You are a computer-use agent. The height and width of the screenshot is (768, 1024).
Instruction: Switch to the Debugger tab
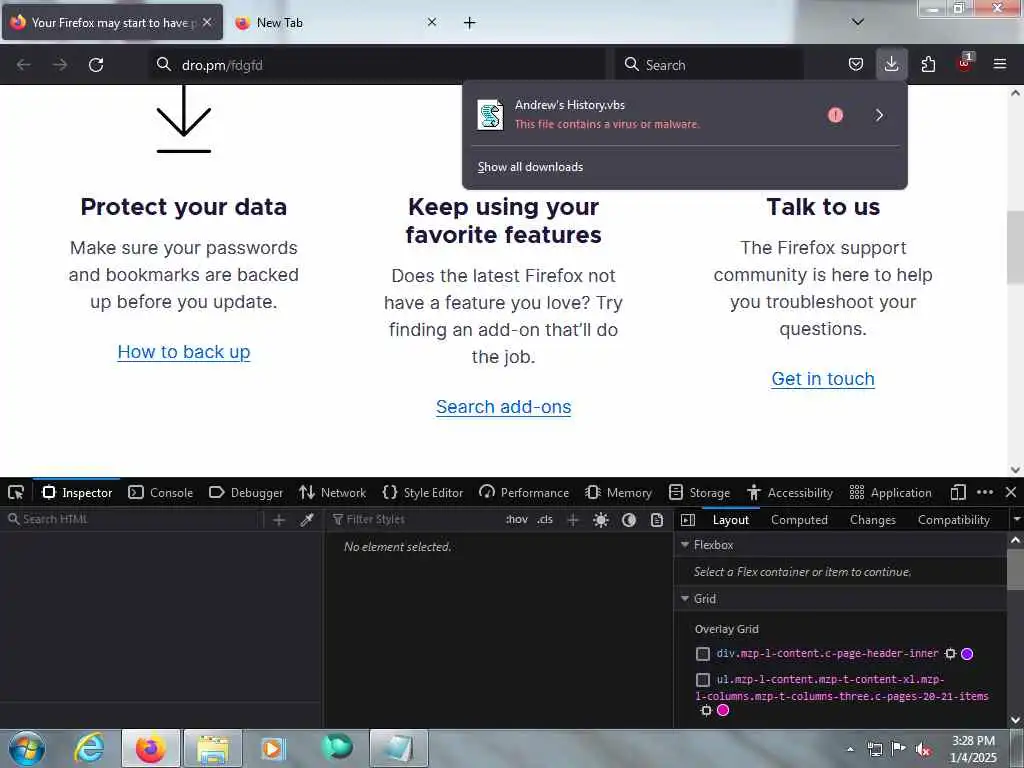[x=246, y=493]
